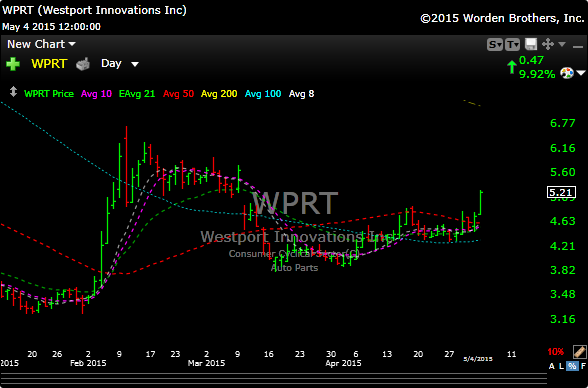588x388 pixels.
Task: Open the T dropdown button
Action: pyautogui.click(x=513, y=45)
